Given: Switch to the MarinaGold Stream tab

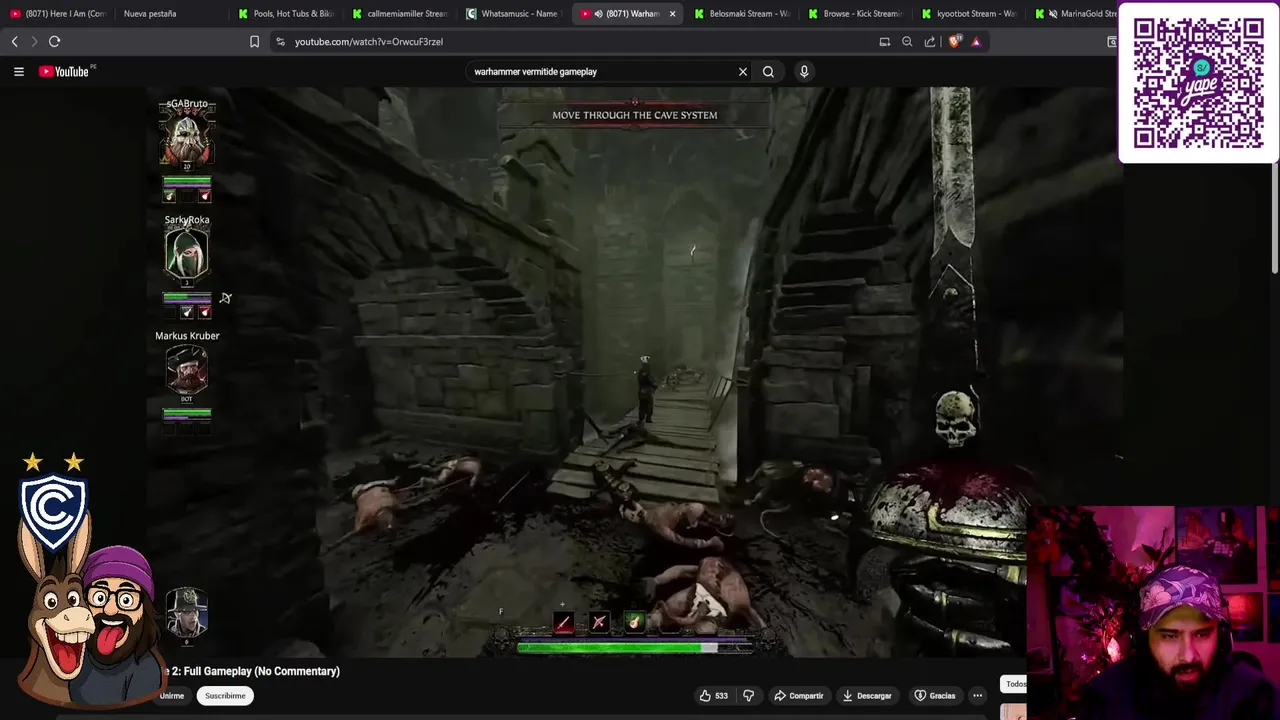Looking at the screenshot, I should 1075,14.
